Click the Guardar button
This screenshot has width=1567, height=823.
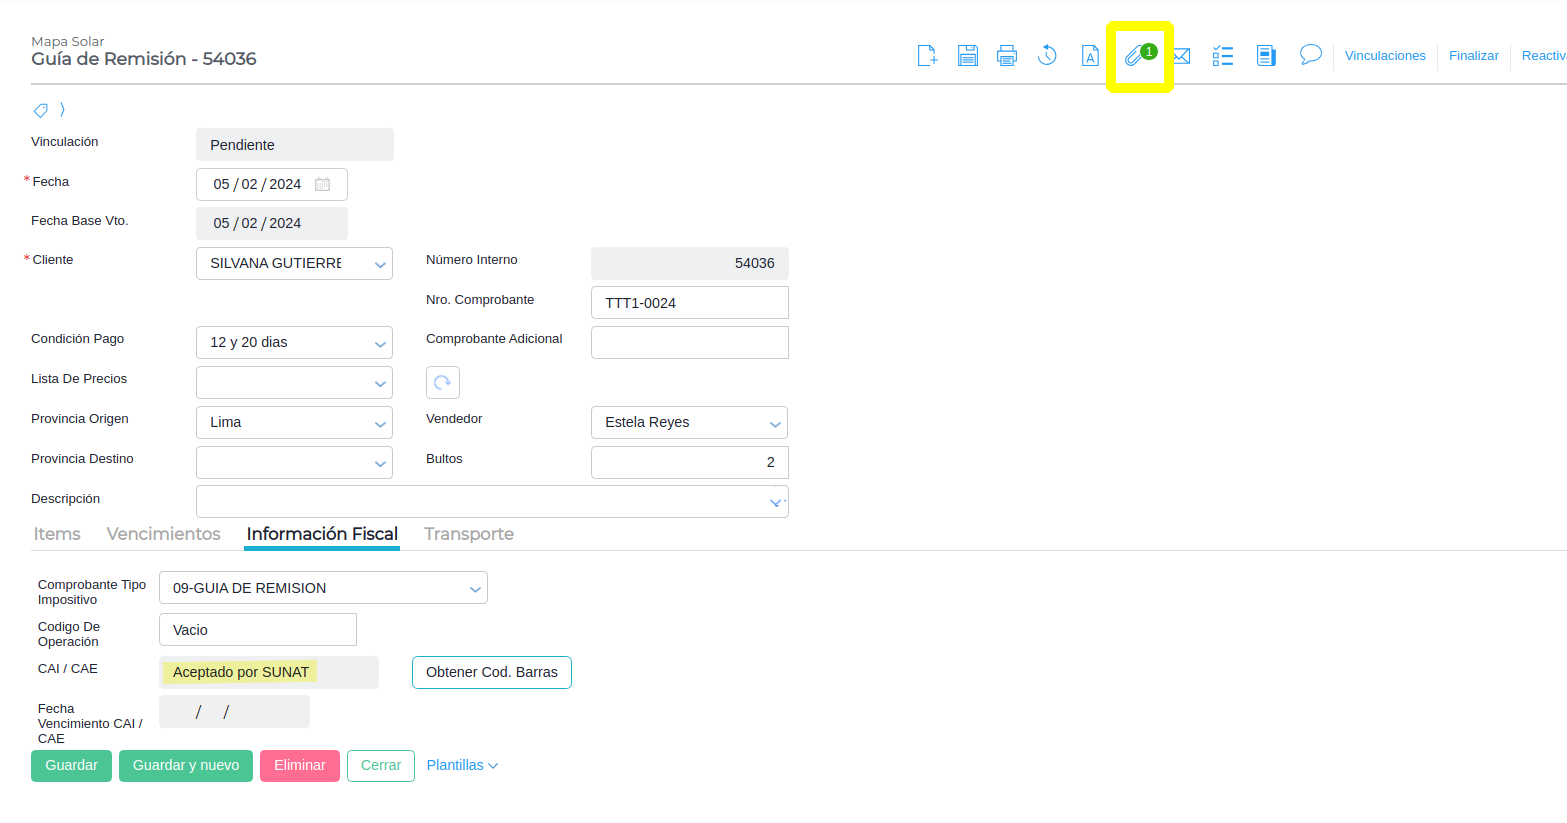(x=71, y=766)
